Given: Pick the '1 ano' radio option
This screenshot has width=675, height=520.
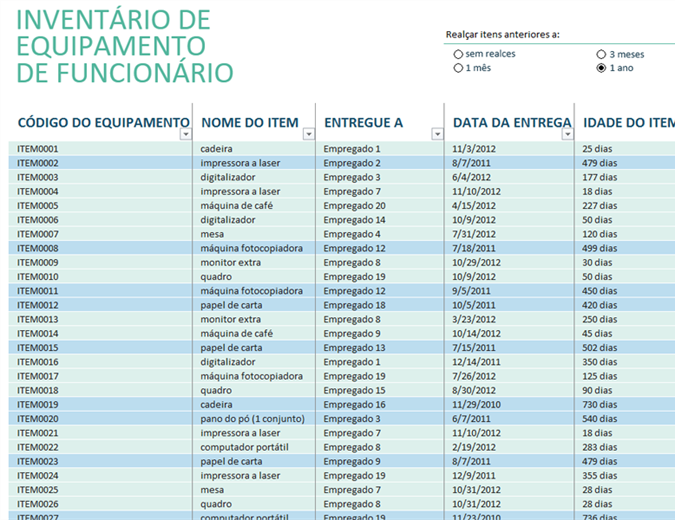Looking at the screenshot, I should coord(601,68).
